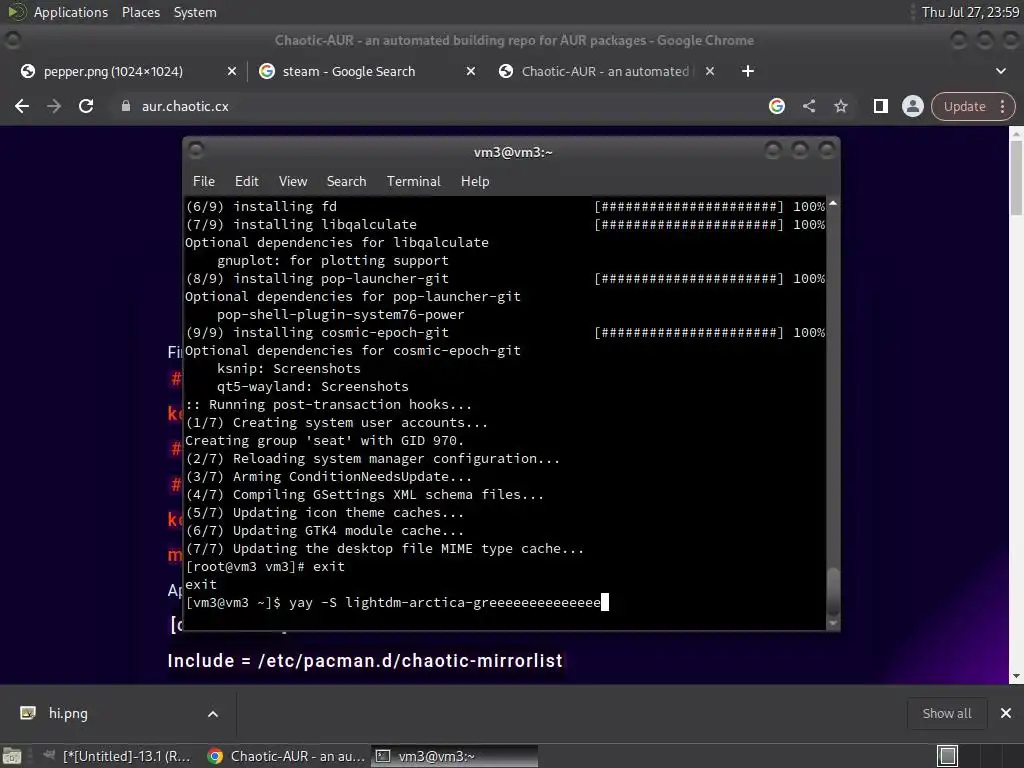The width and height of the screenshot is (1024, 768).
Task: Click terminal scrollbar down arrow
Action: coord(833,623)
